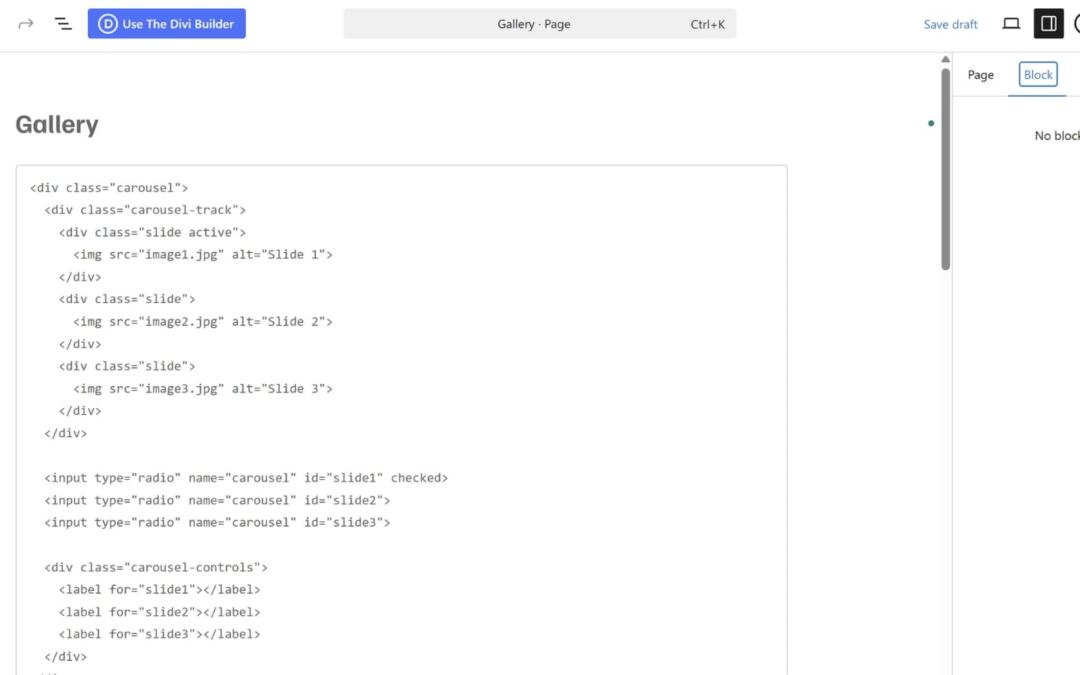Click the partially visible icon right of Settings
The height and width of the screenshot is (675, 1080).
(1075, 24)
